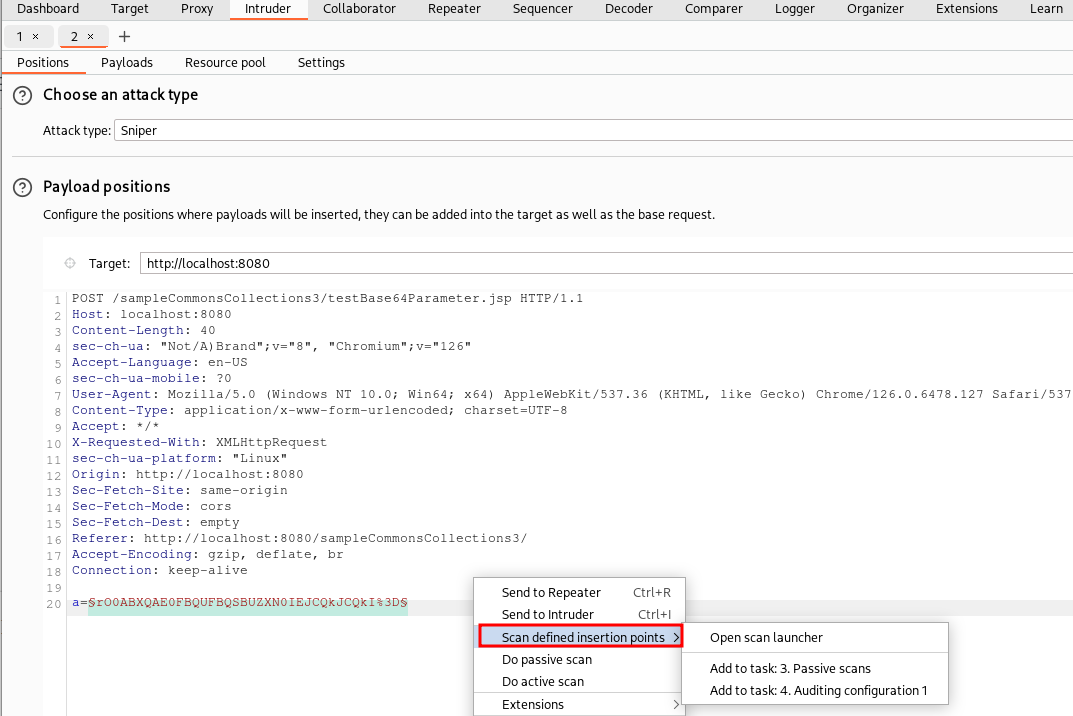This screenshot has height=716, width=1073.
Task: Click help icon beside Payload positions
Action: [x=22, y=188]
